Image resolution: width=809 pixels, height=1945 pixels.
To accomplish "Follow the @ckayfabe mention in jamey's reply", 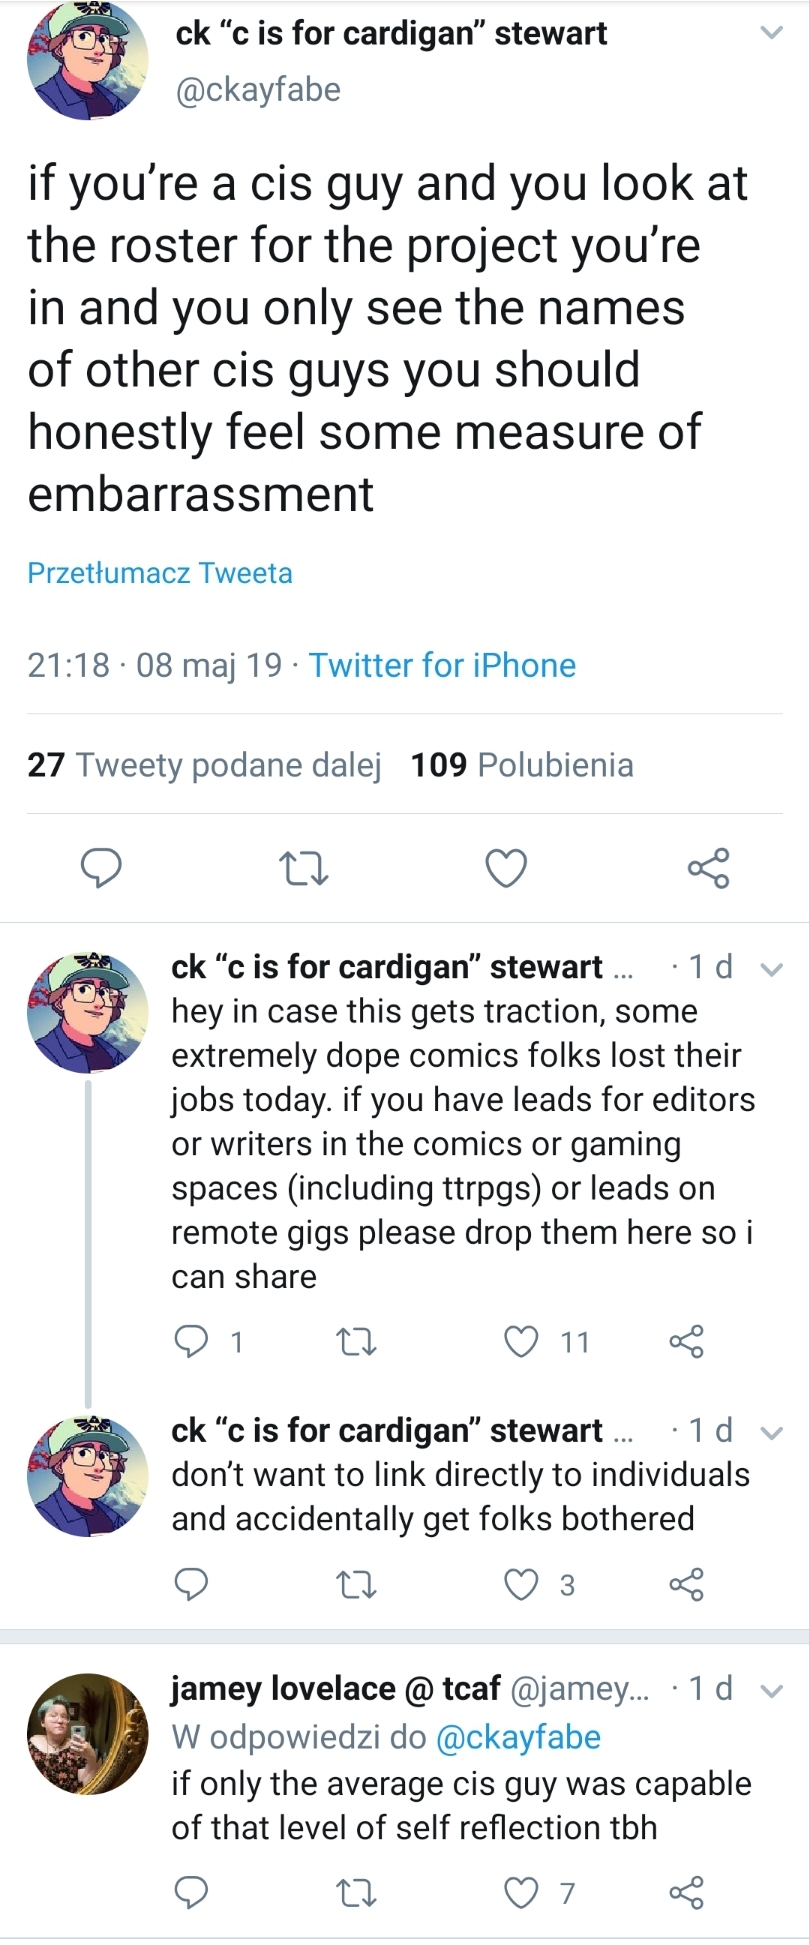I will click(519, 1737).
